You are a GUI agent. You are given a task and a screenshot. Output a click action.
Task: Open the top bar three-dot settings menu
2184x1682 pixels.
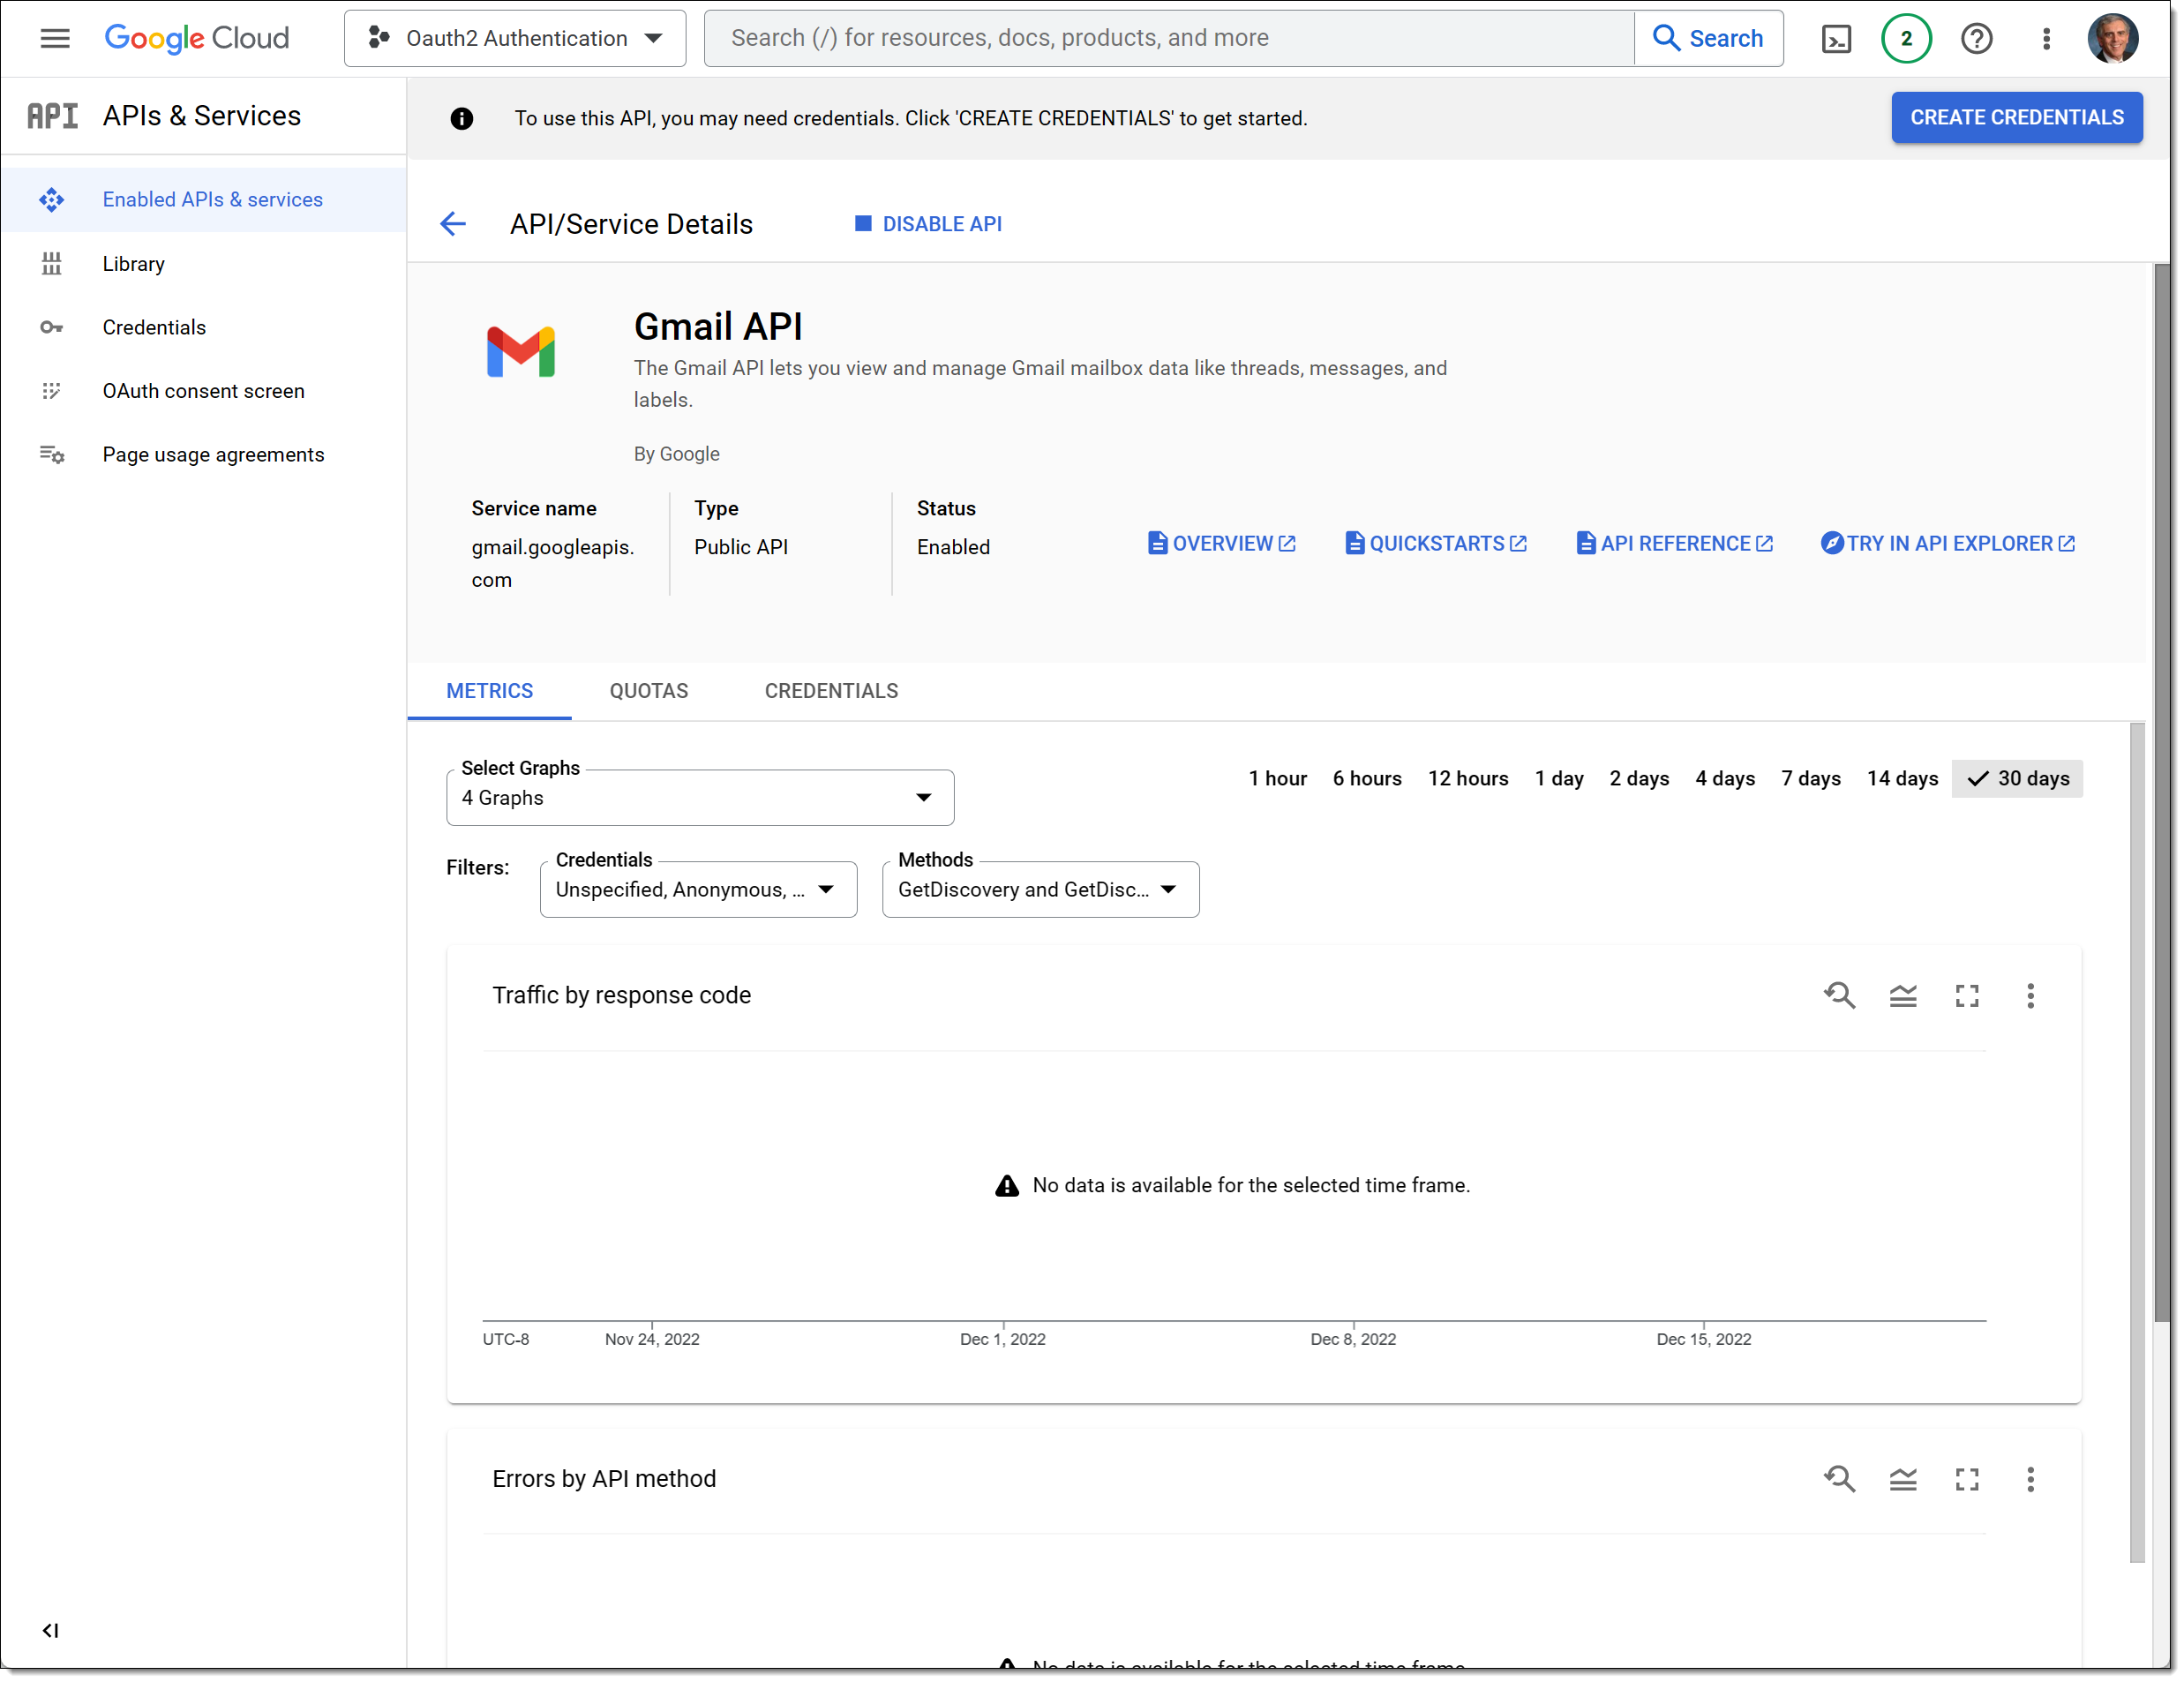tap(2046, 39)
